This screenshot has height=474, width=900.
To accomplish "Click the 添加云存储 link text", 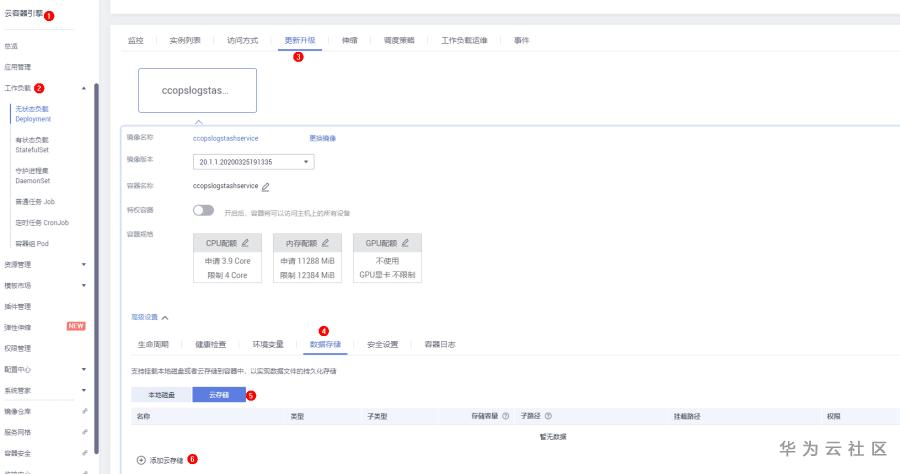I will [166, 460].
